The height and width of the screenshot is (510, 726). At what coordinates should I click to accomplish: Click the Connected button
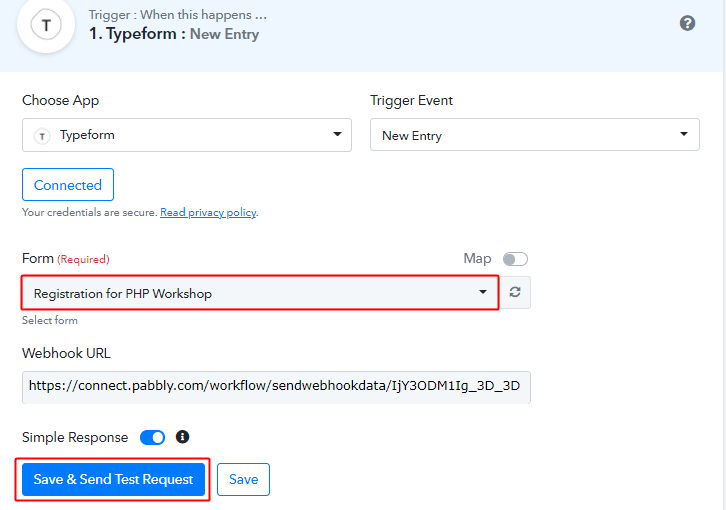tap(68, 185)
